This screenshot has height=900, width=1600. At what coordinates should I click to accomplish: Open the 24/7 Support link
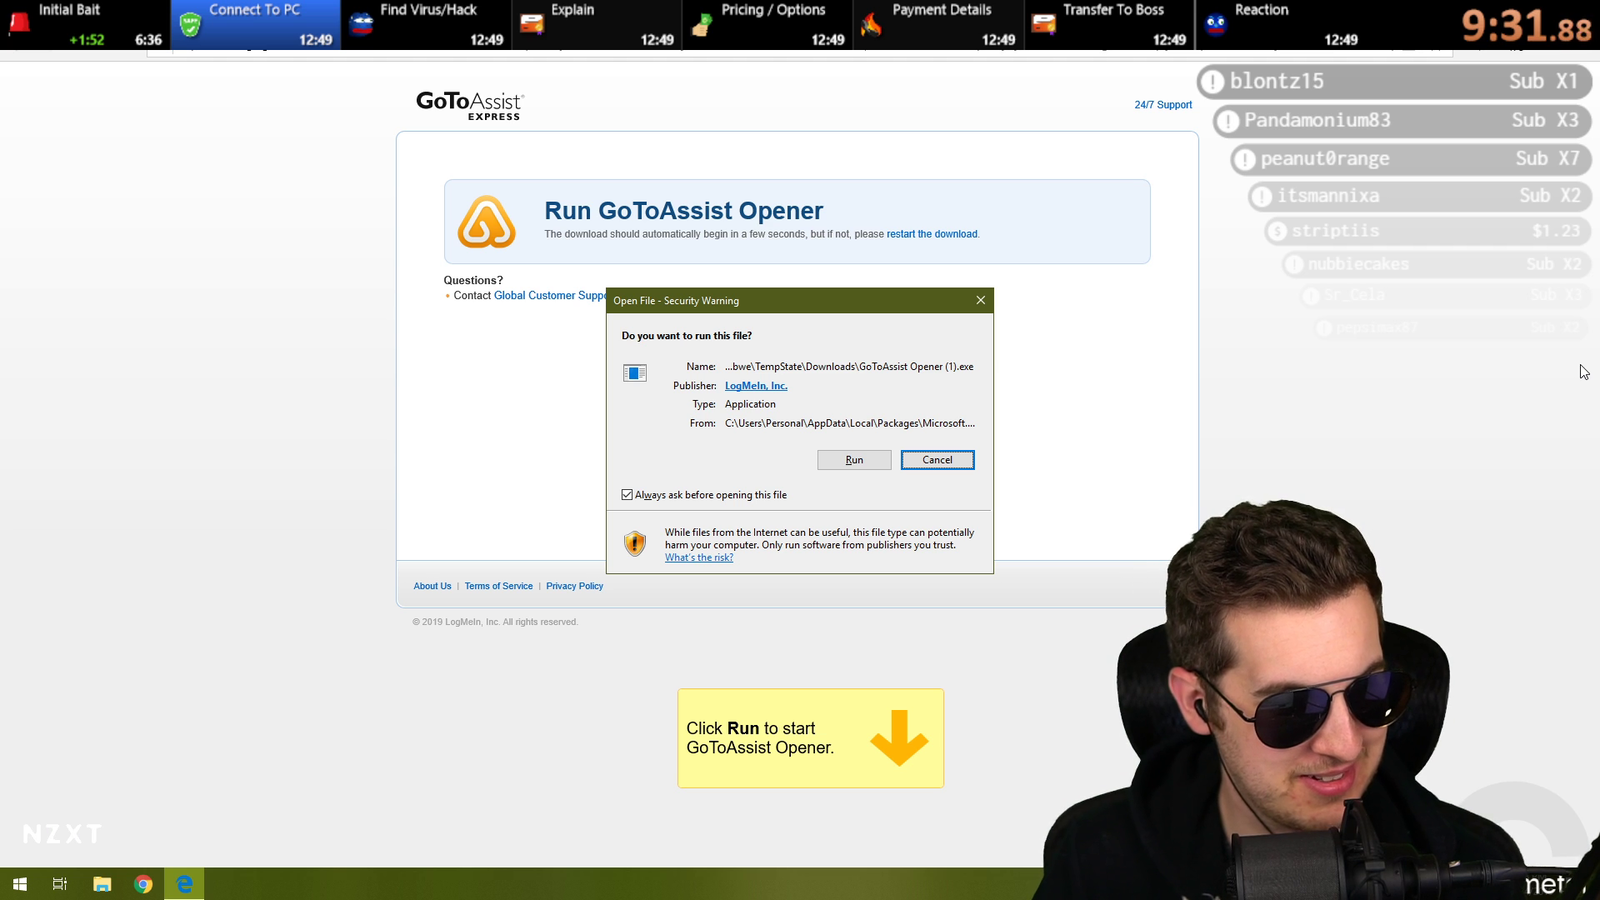tap(1163, 105)
